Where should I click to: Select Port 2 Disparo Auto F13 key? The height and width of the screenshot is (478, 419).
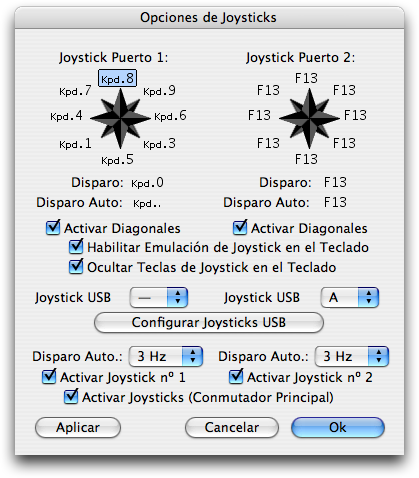335,202
